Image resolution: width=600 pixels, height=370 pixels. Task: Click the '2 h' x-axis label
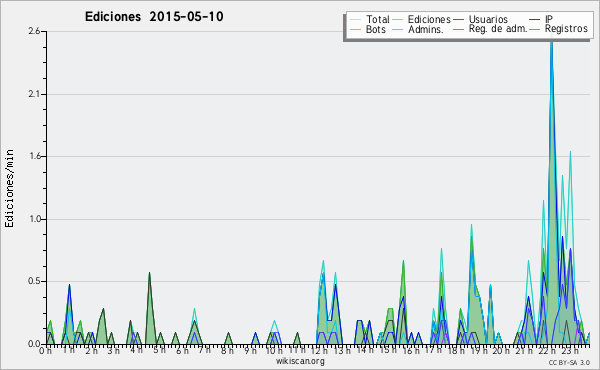pyautogui.click(x=91, y=350)
